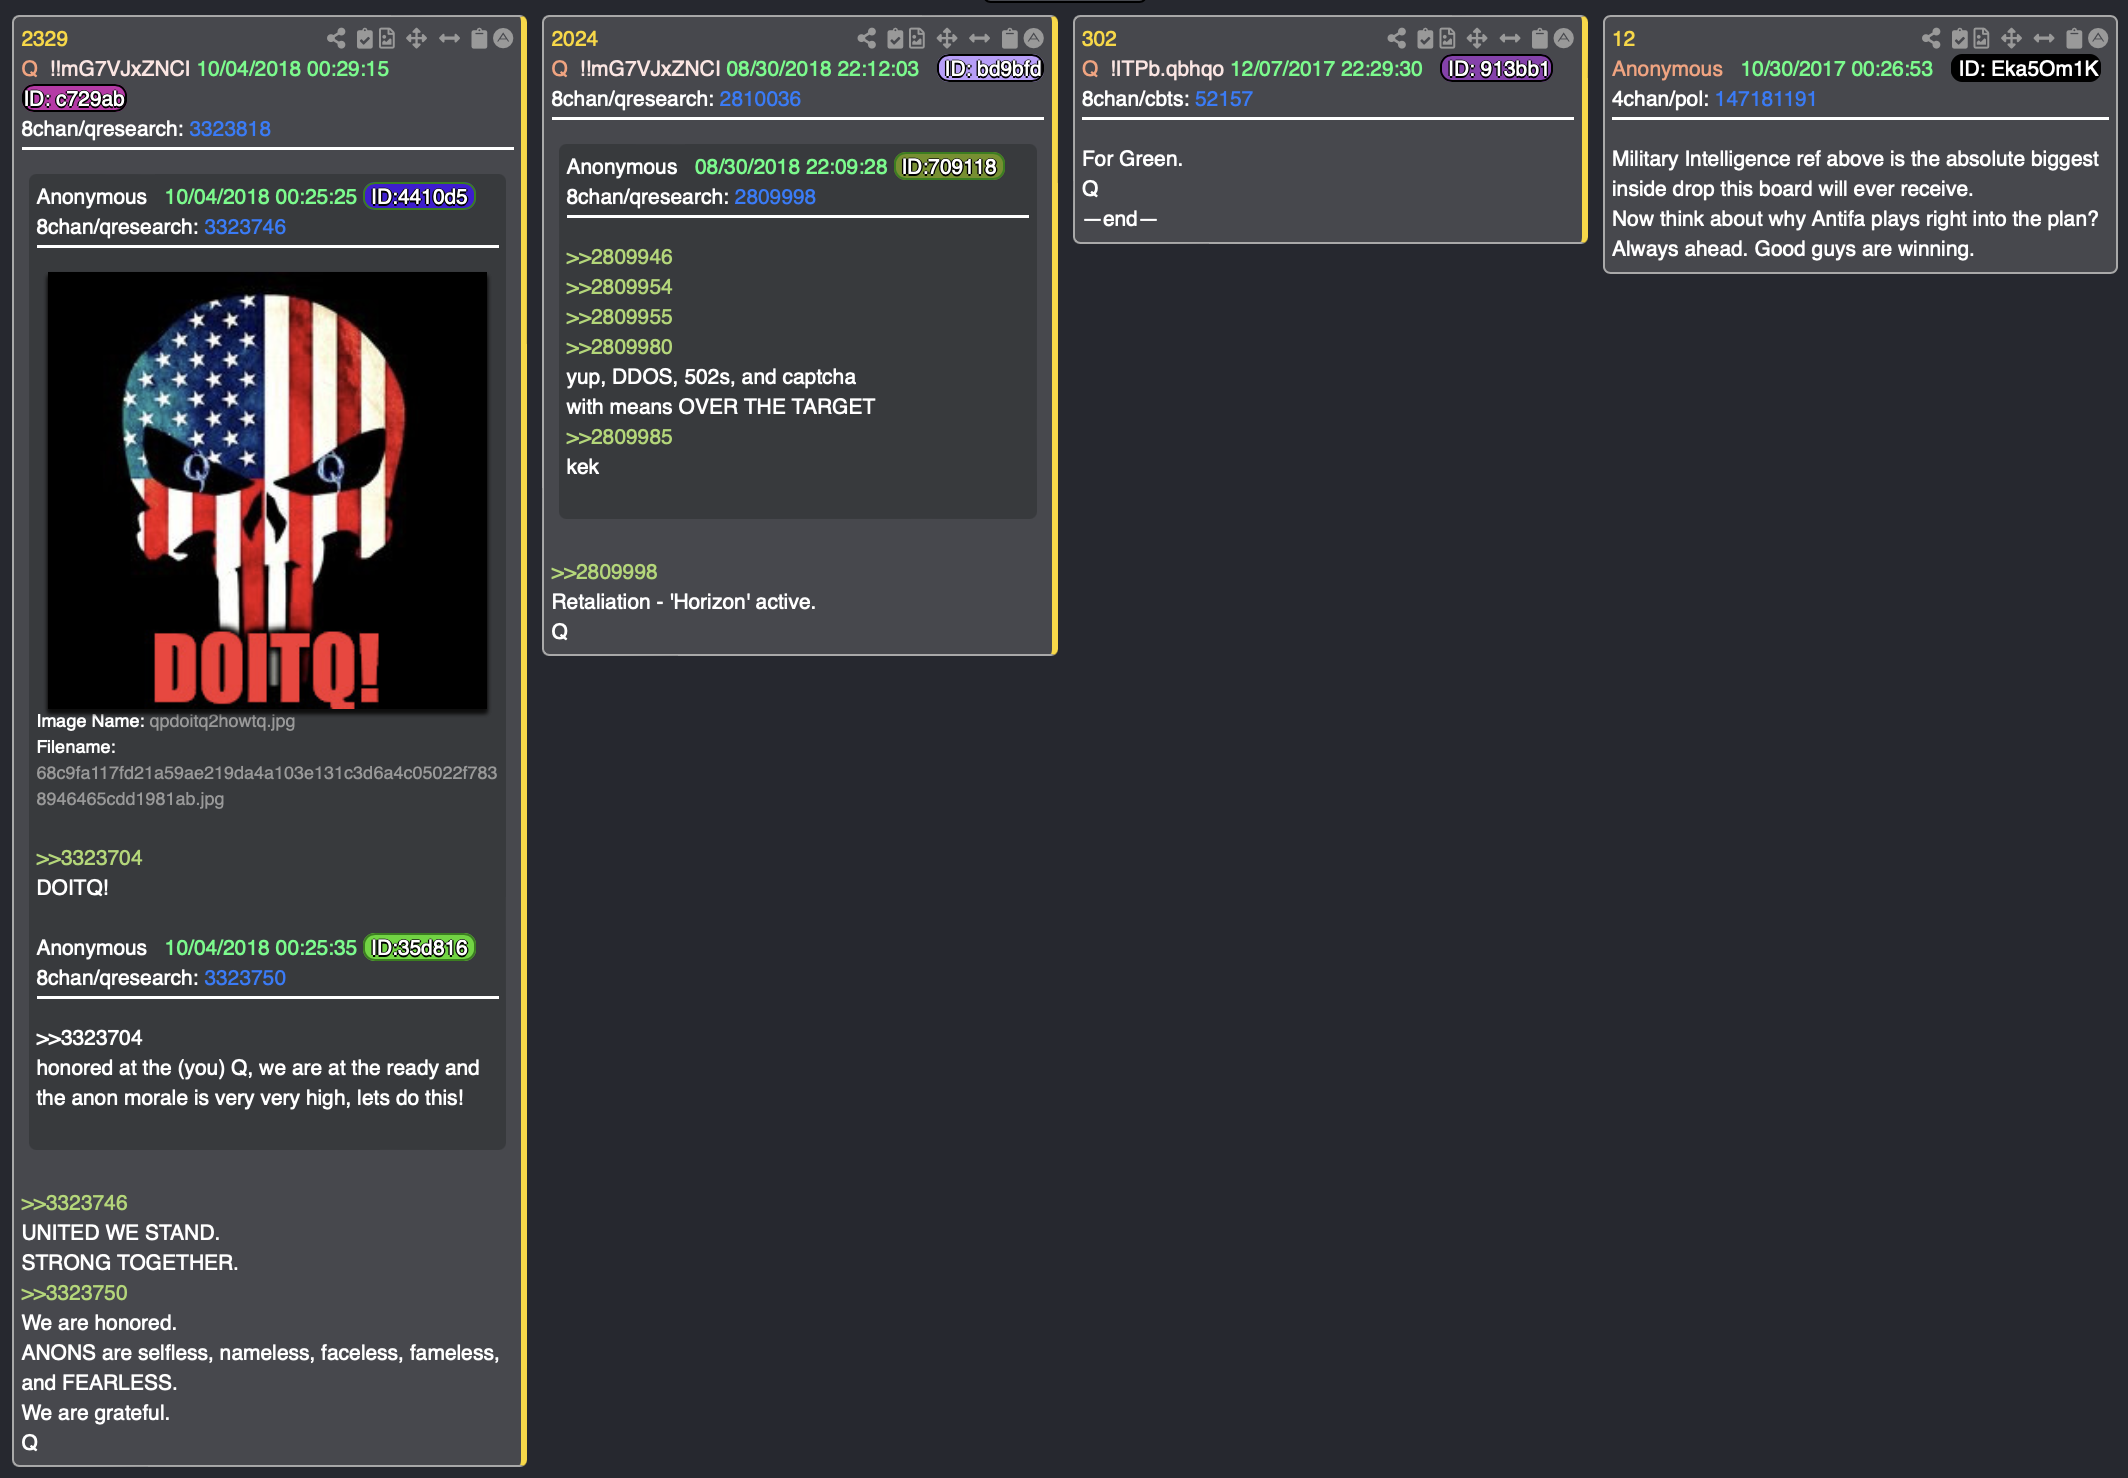
Task: Click plain clipboard icon on post 2329
Action: pyautogui.click(x=479, y=38)
